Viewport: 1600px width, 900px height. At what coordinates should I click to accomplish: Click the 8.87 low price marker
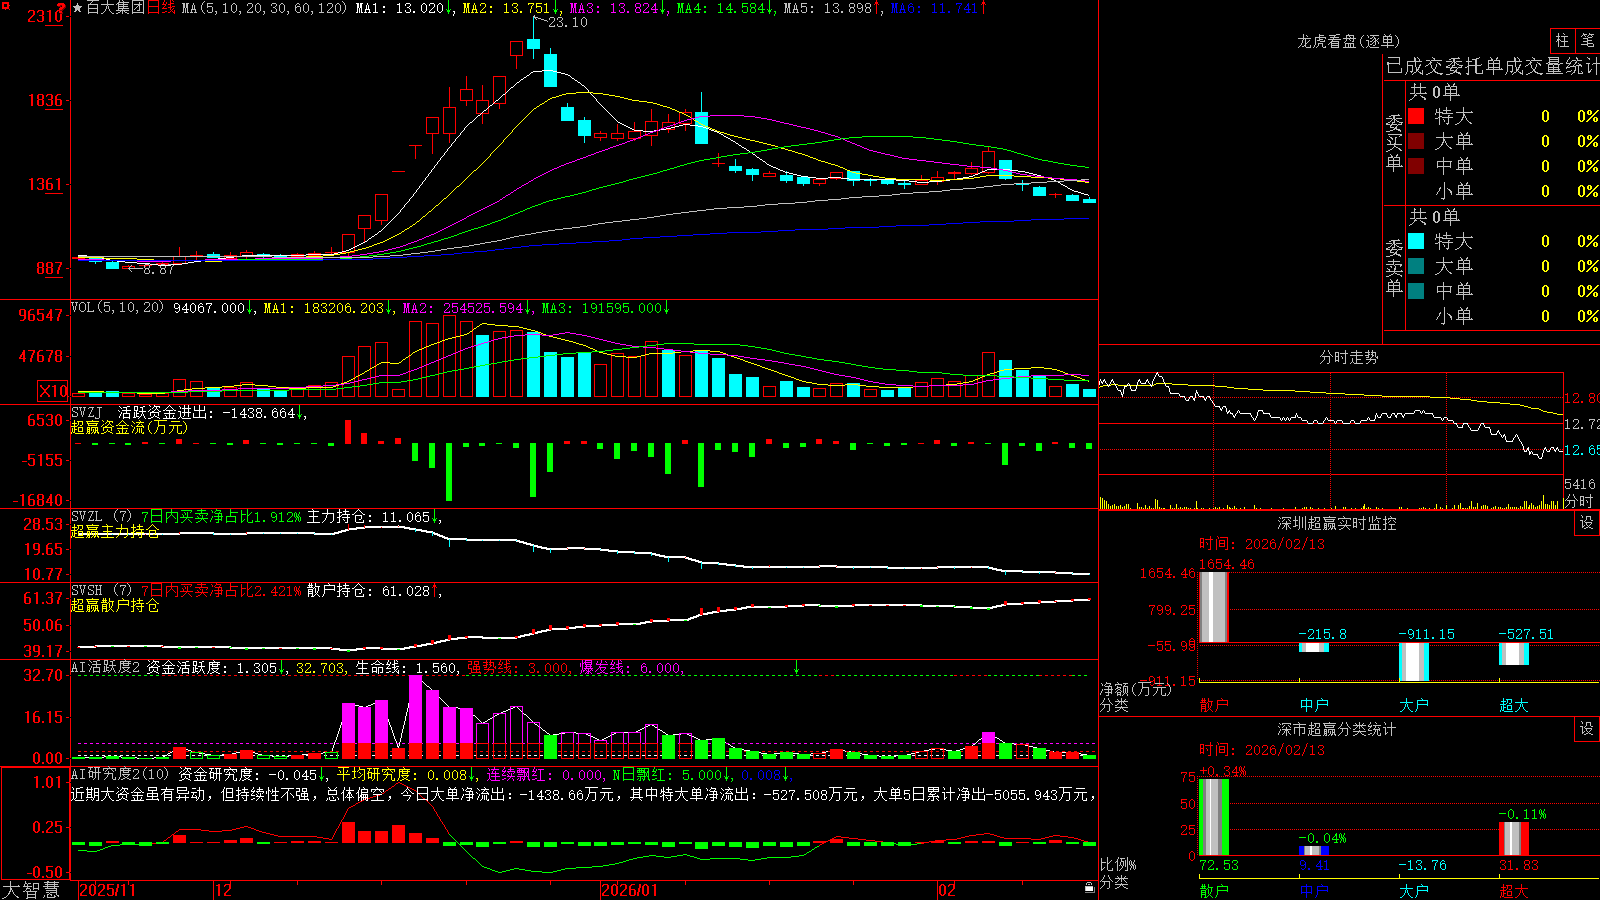click(x=158, y=269)
